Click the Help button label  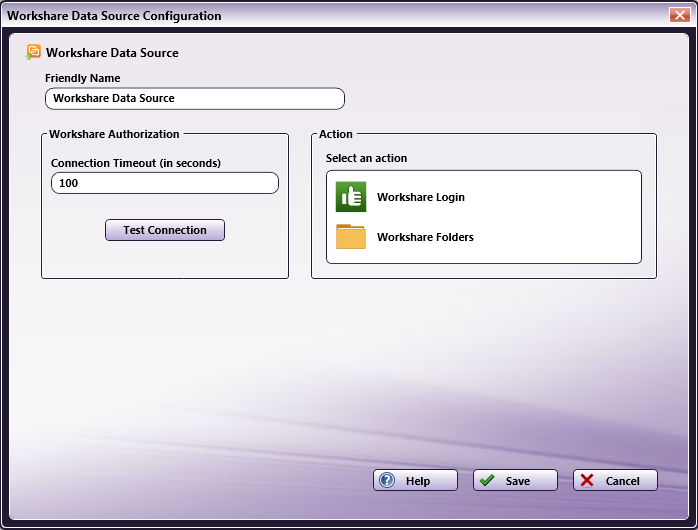(418, 481)
